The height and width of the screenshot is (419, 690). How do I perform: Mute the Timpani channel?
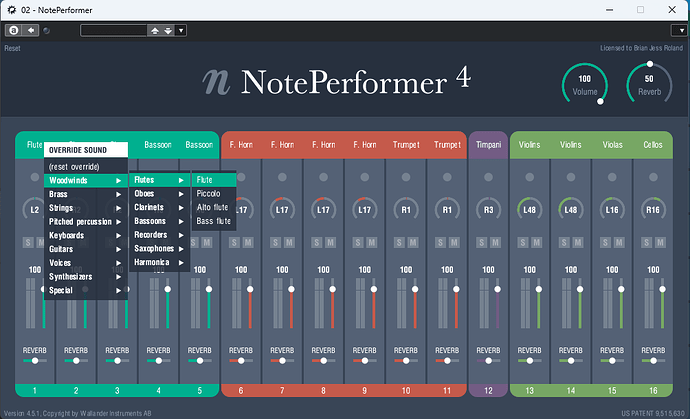495,243
